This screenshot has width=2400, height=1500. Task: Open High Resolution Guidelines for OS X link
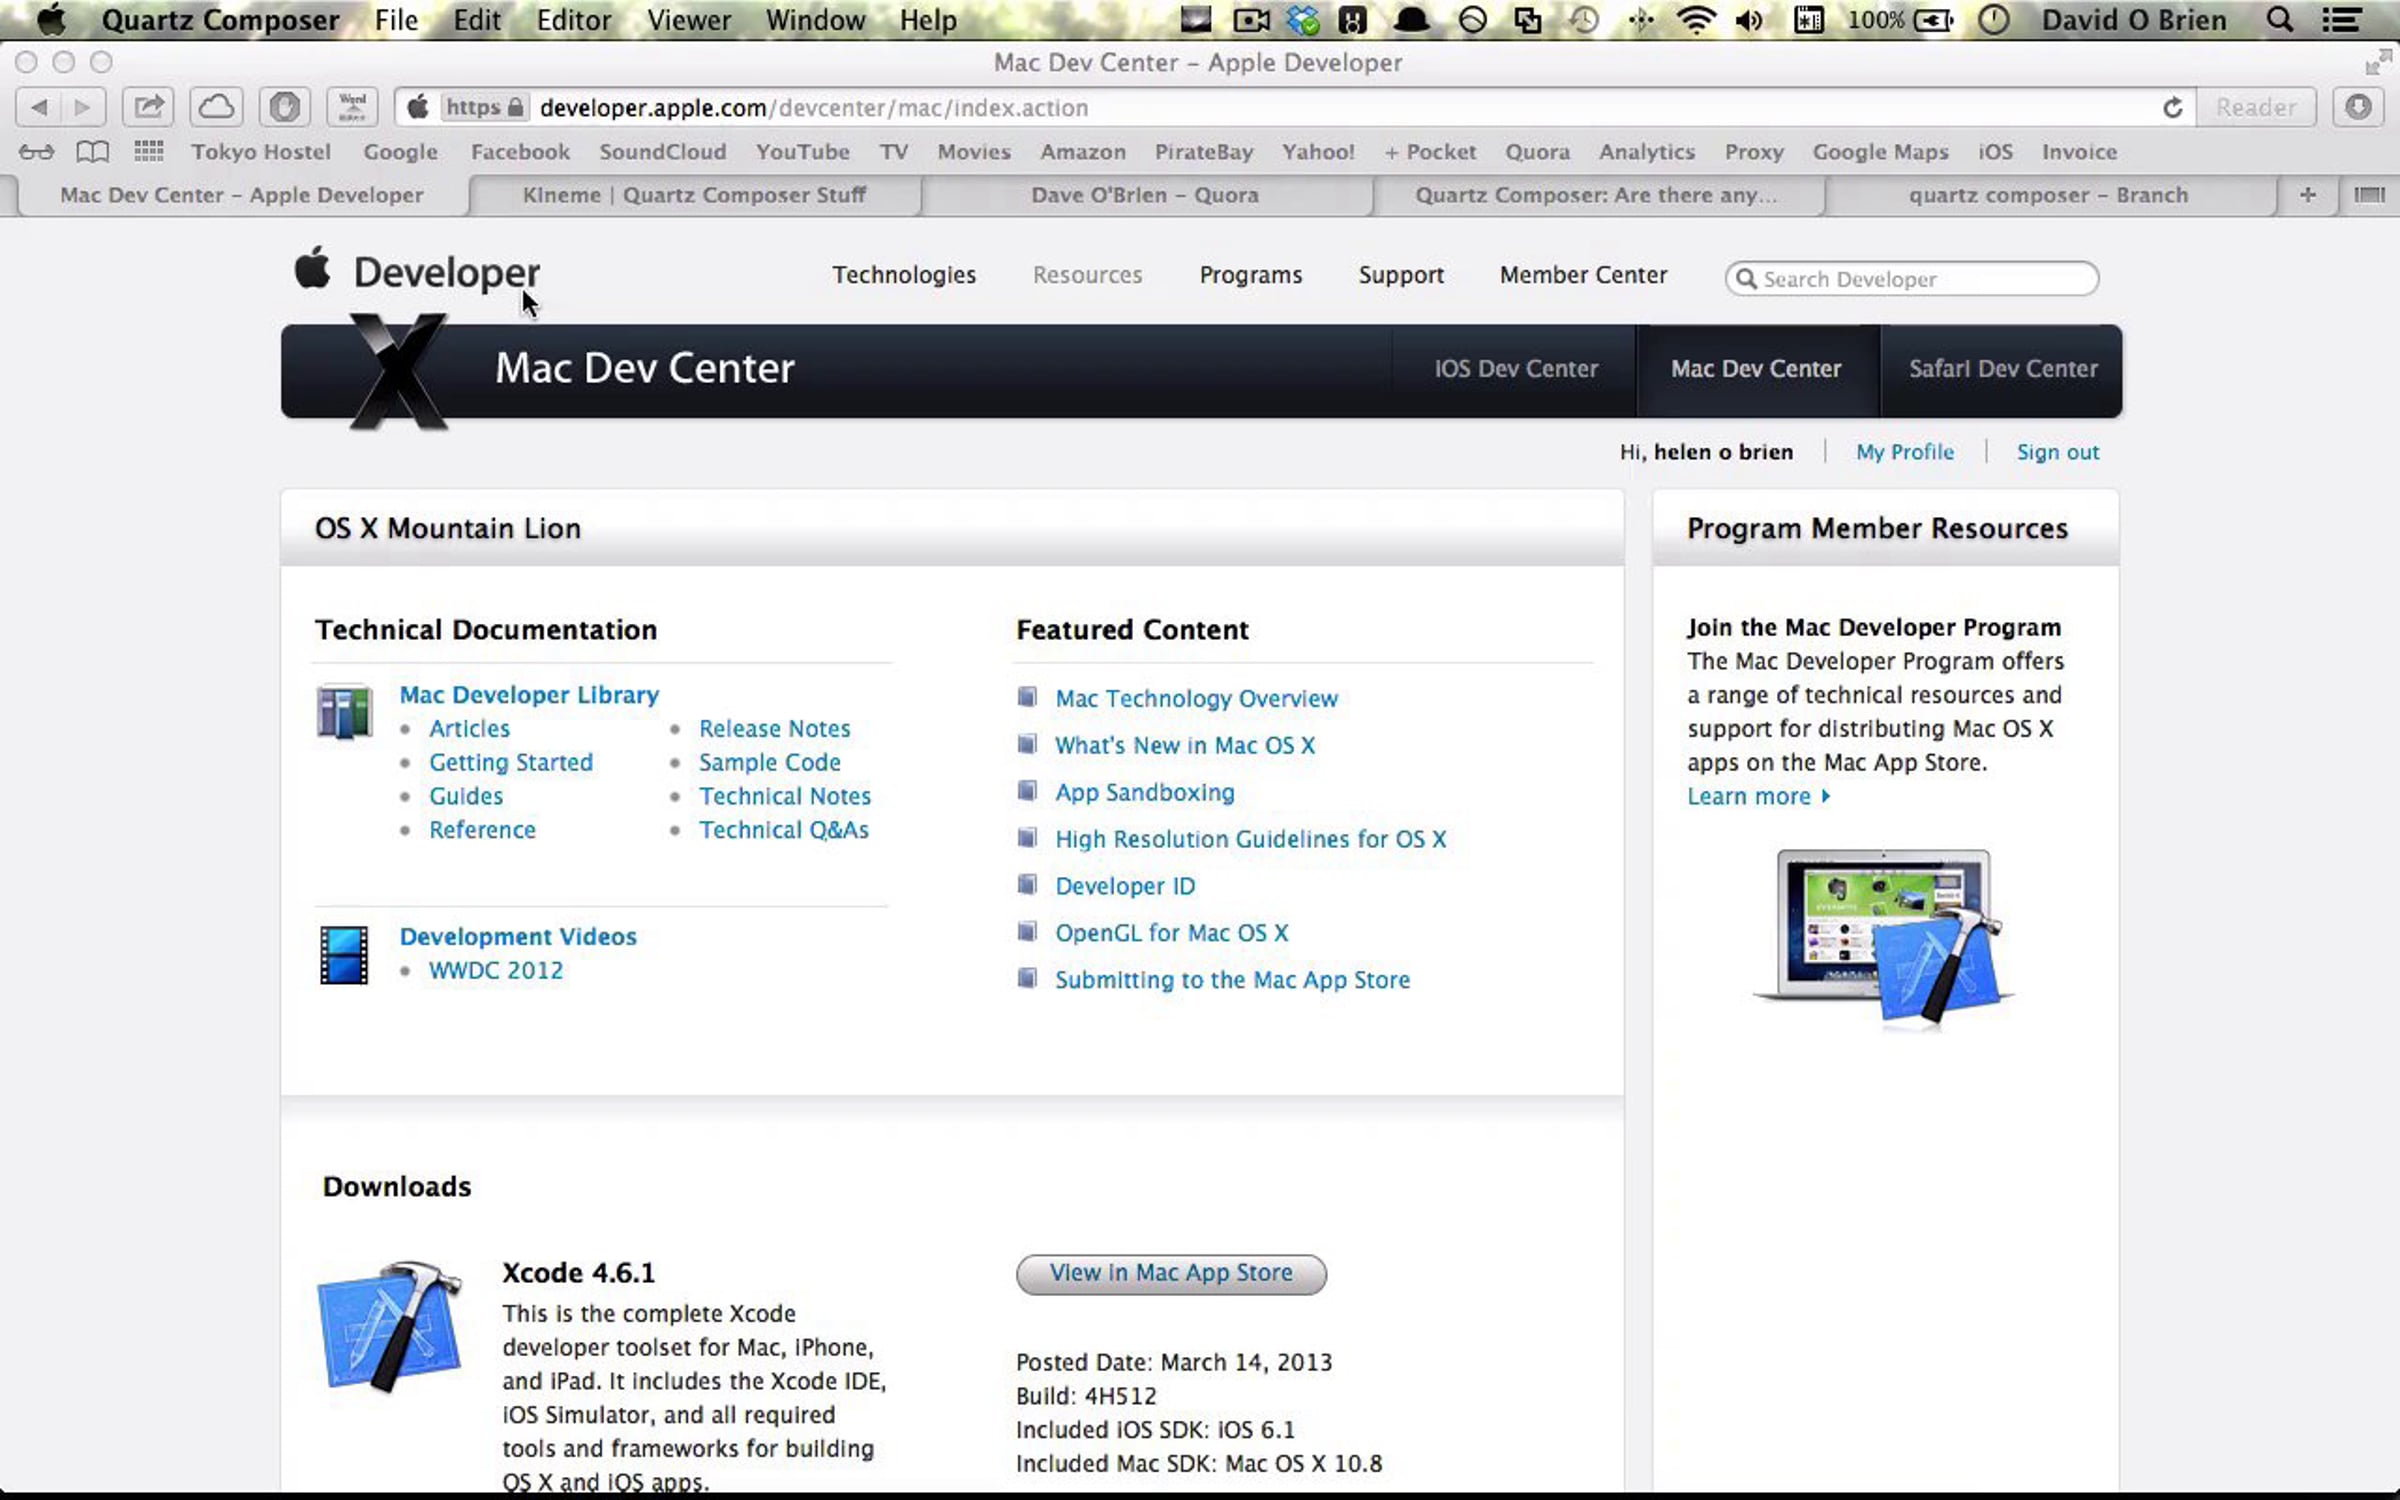1250,840
